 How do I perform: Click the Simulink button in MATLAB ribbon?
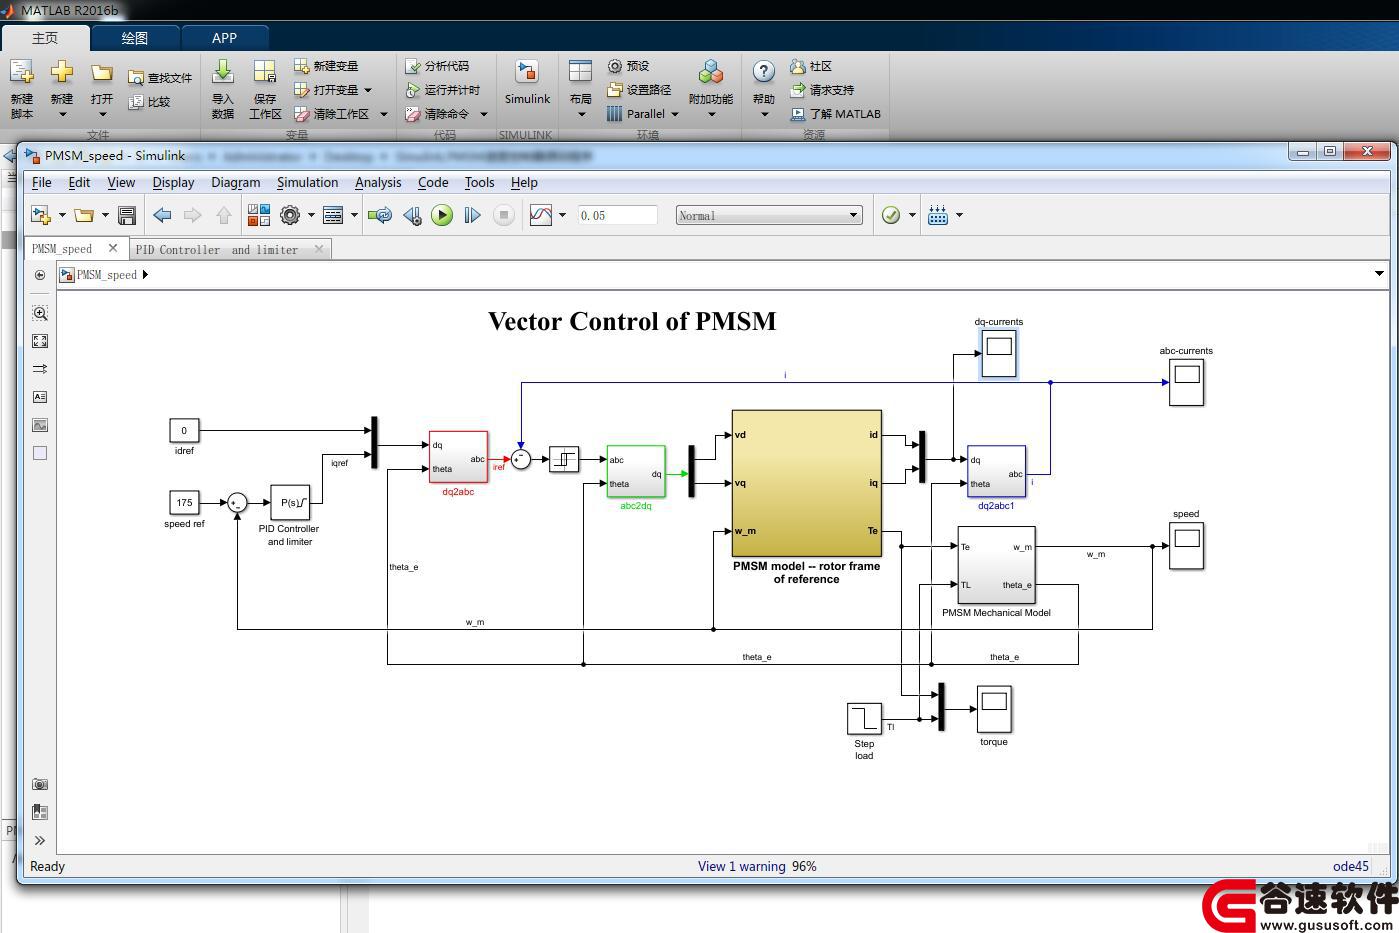pos(527,84)
